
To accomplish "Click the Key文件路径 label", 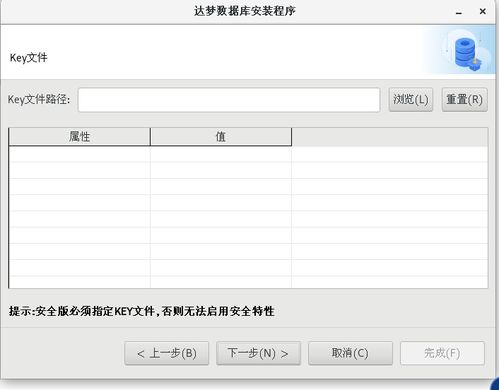I will [39, 99].
